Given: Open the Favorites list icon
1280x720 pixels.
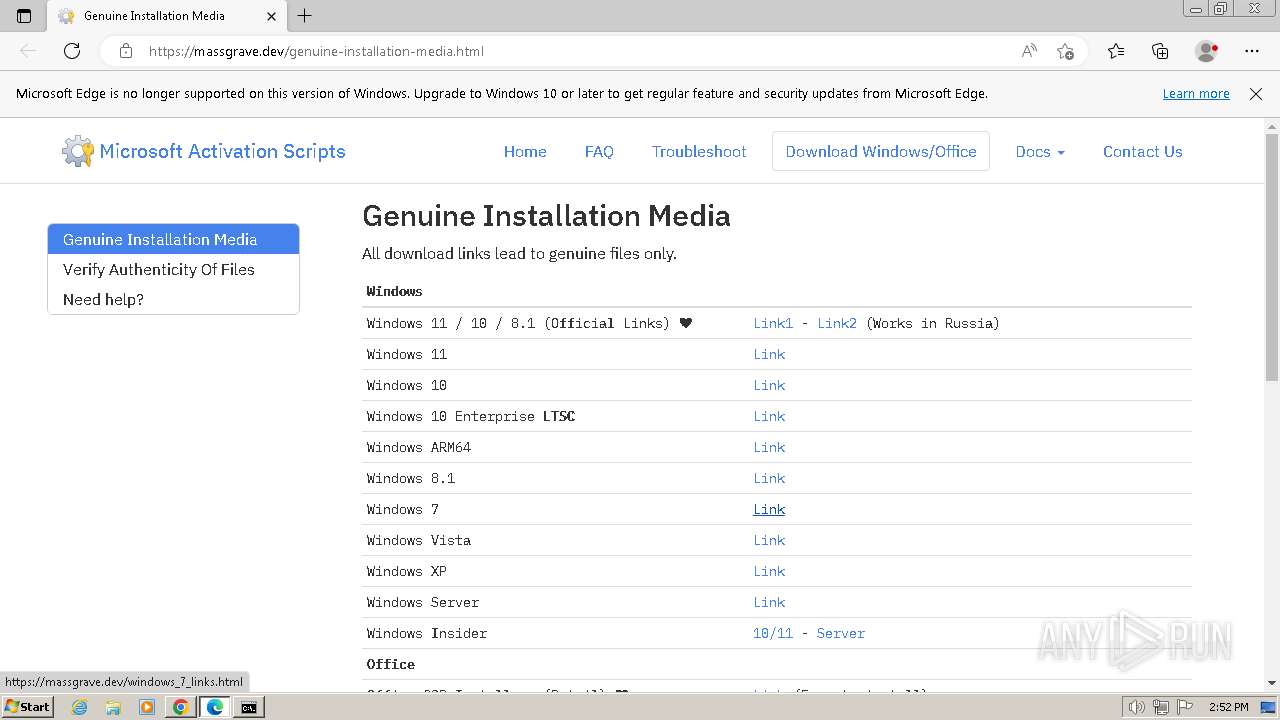Looking at the screenshot, I should [x=1116, y=51].
